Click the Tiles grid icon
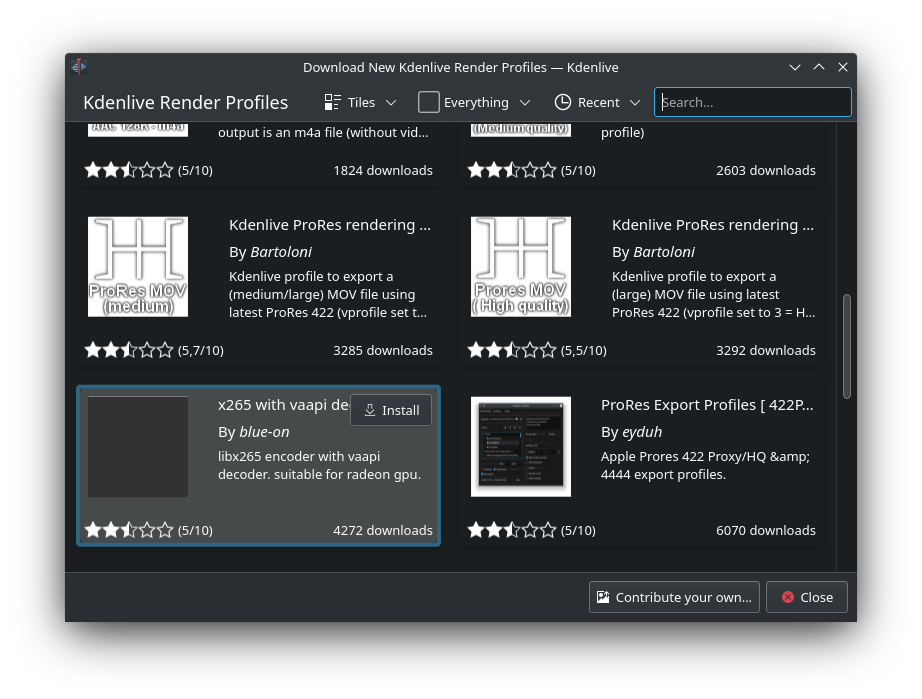The width and height of the screenshot is (922, 699). [x=333, y=102]
